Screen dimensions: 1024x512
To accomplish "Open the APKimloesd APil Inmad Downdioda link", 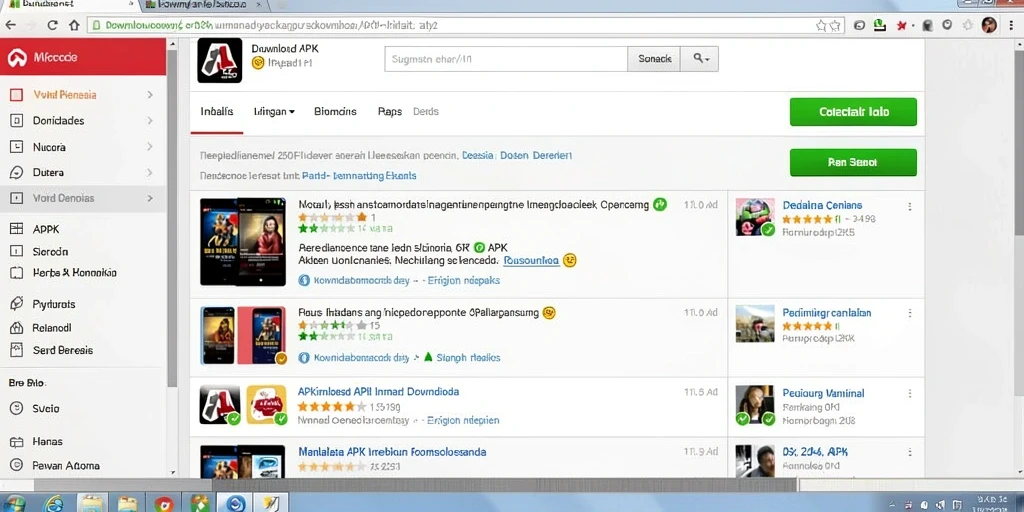I will (x=378, y=392).
